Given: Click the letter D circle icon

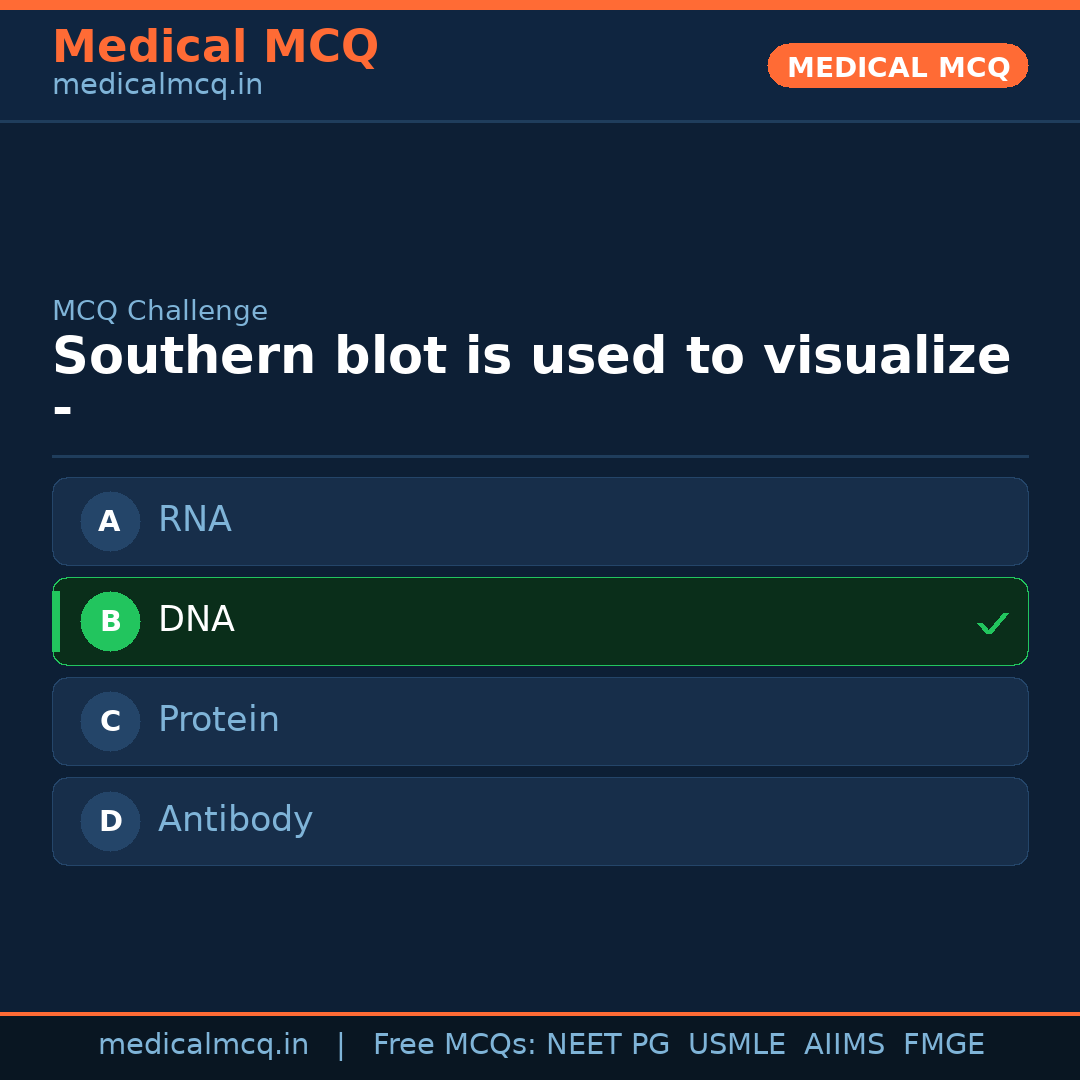Looking at the screenshot, I should tap(110, 821).
